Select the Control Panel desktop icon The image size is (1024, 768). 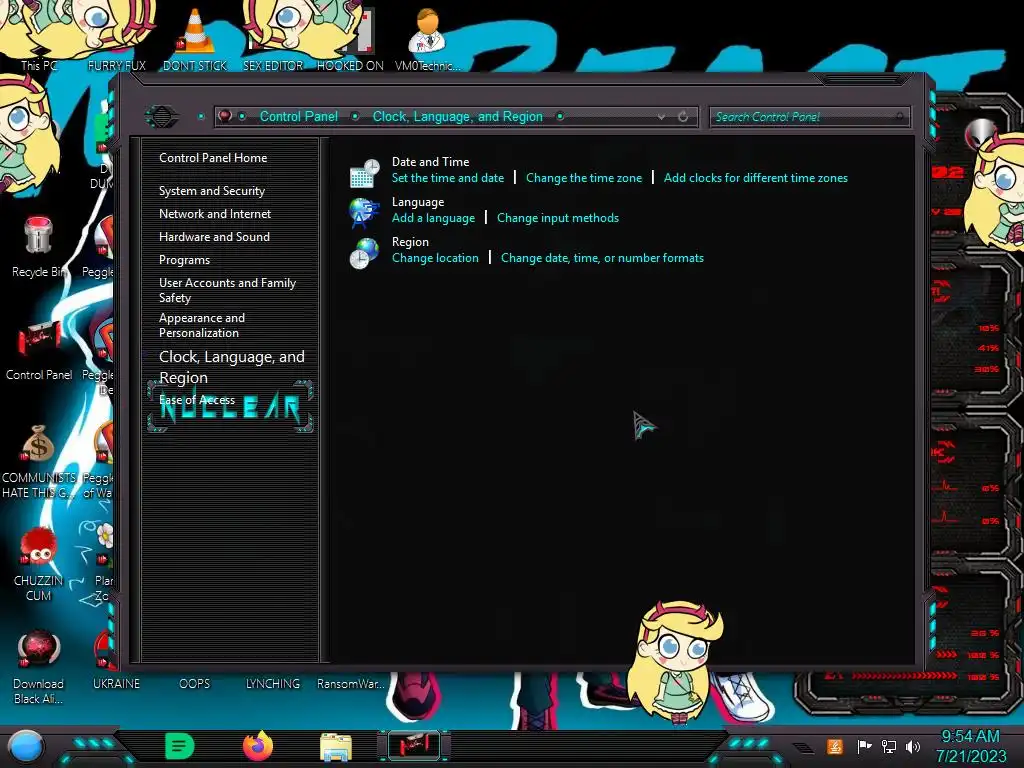(x=39, y=350)
